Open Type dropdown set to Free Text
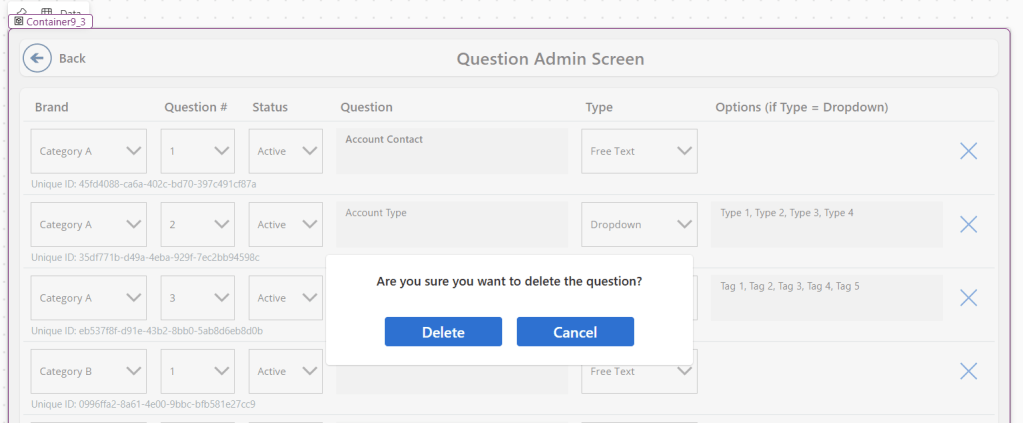The width and height of the screenshot is (1023, 423). tap(639, 151)
